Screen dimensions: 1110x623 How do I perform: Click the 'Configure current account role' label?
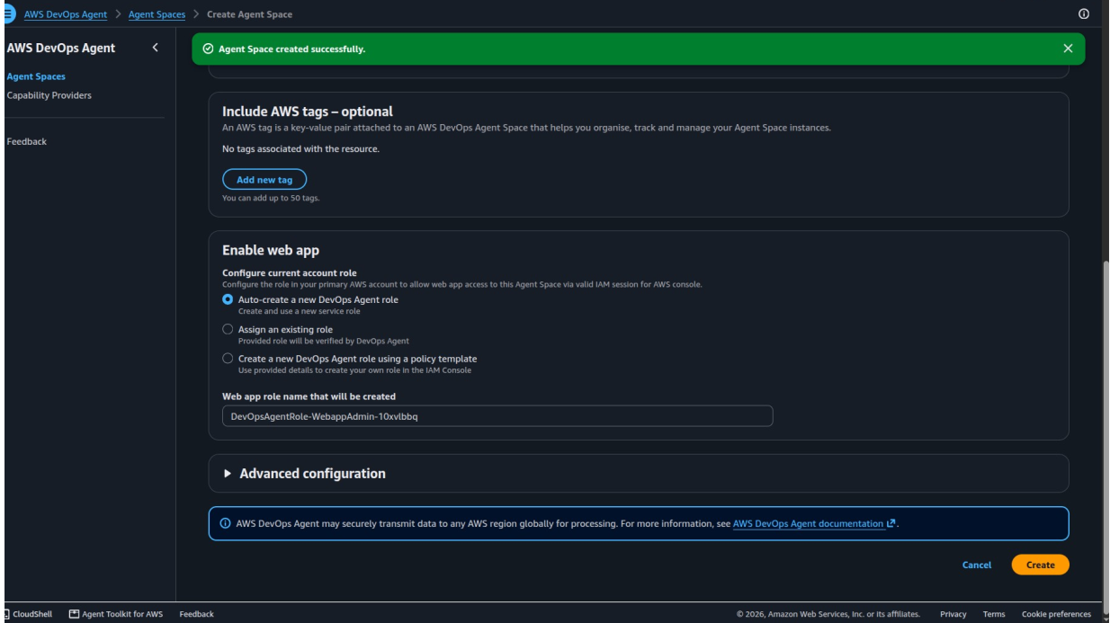pos(290,273)
